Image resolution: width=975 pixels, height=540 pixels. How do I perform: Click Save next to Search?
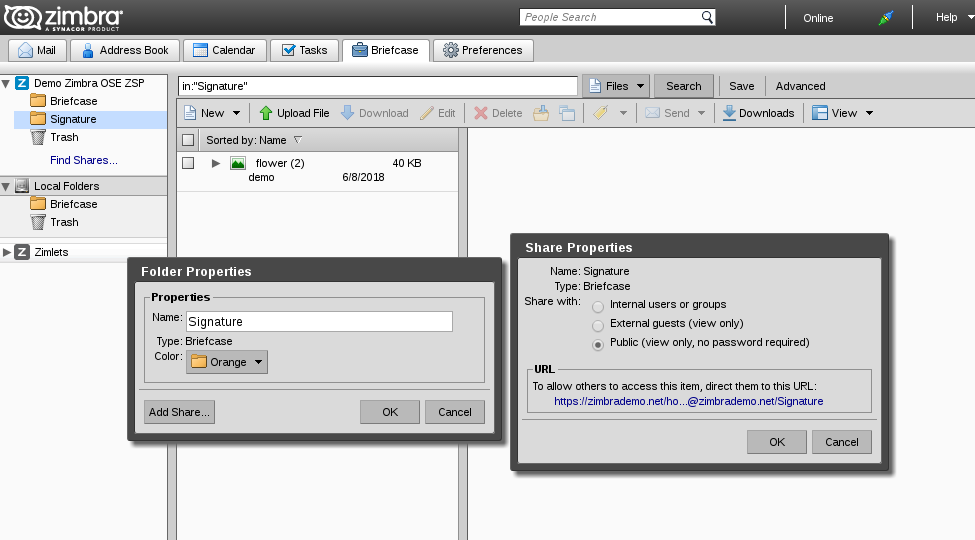741,86
